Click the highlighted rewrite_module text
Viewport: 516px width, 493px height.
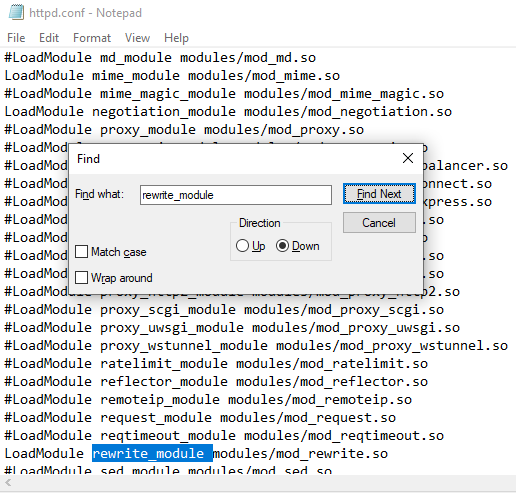152,453
